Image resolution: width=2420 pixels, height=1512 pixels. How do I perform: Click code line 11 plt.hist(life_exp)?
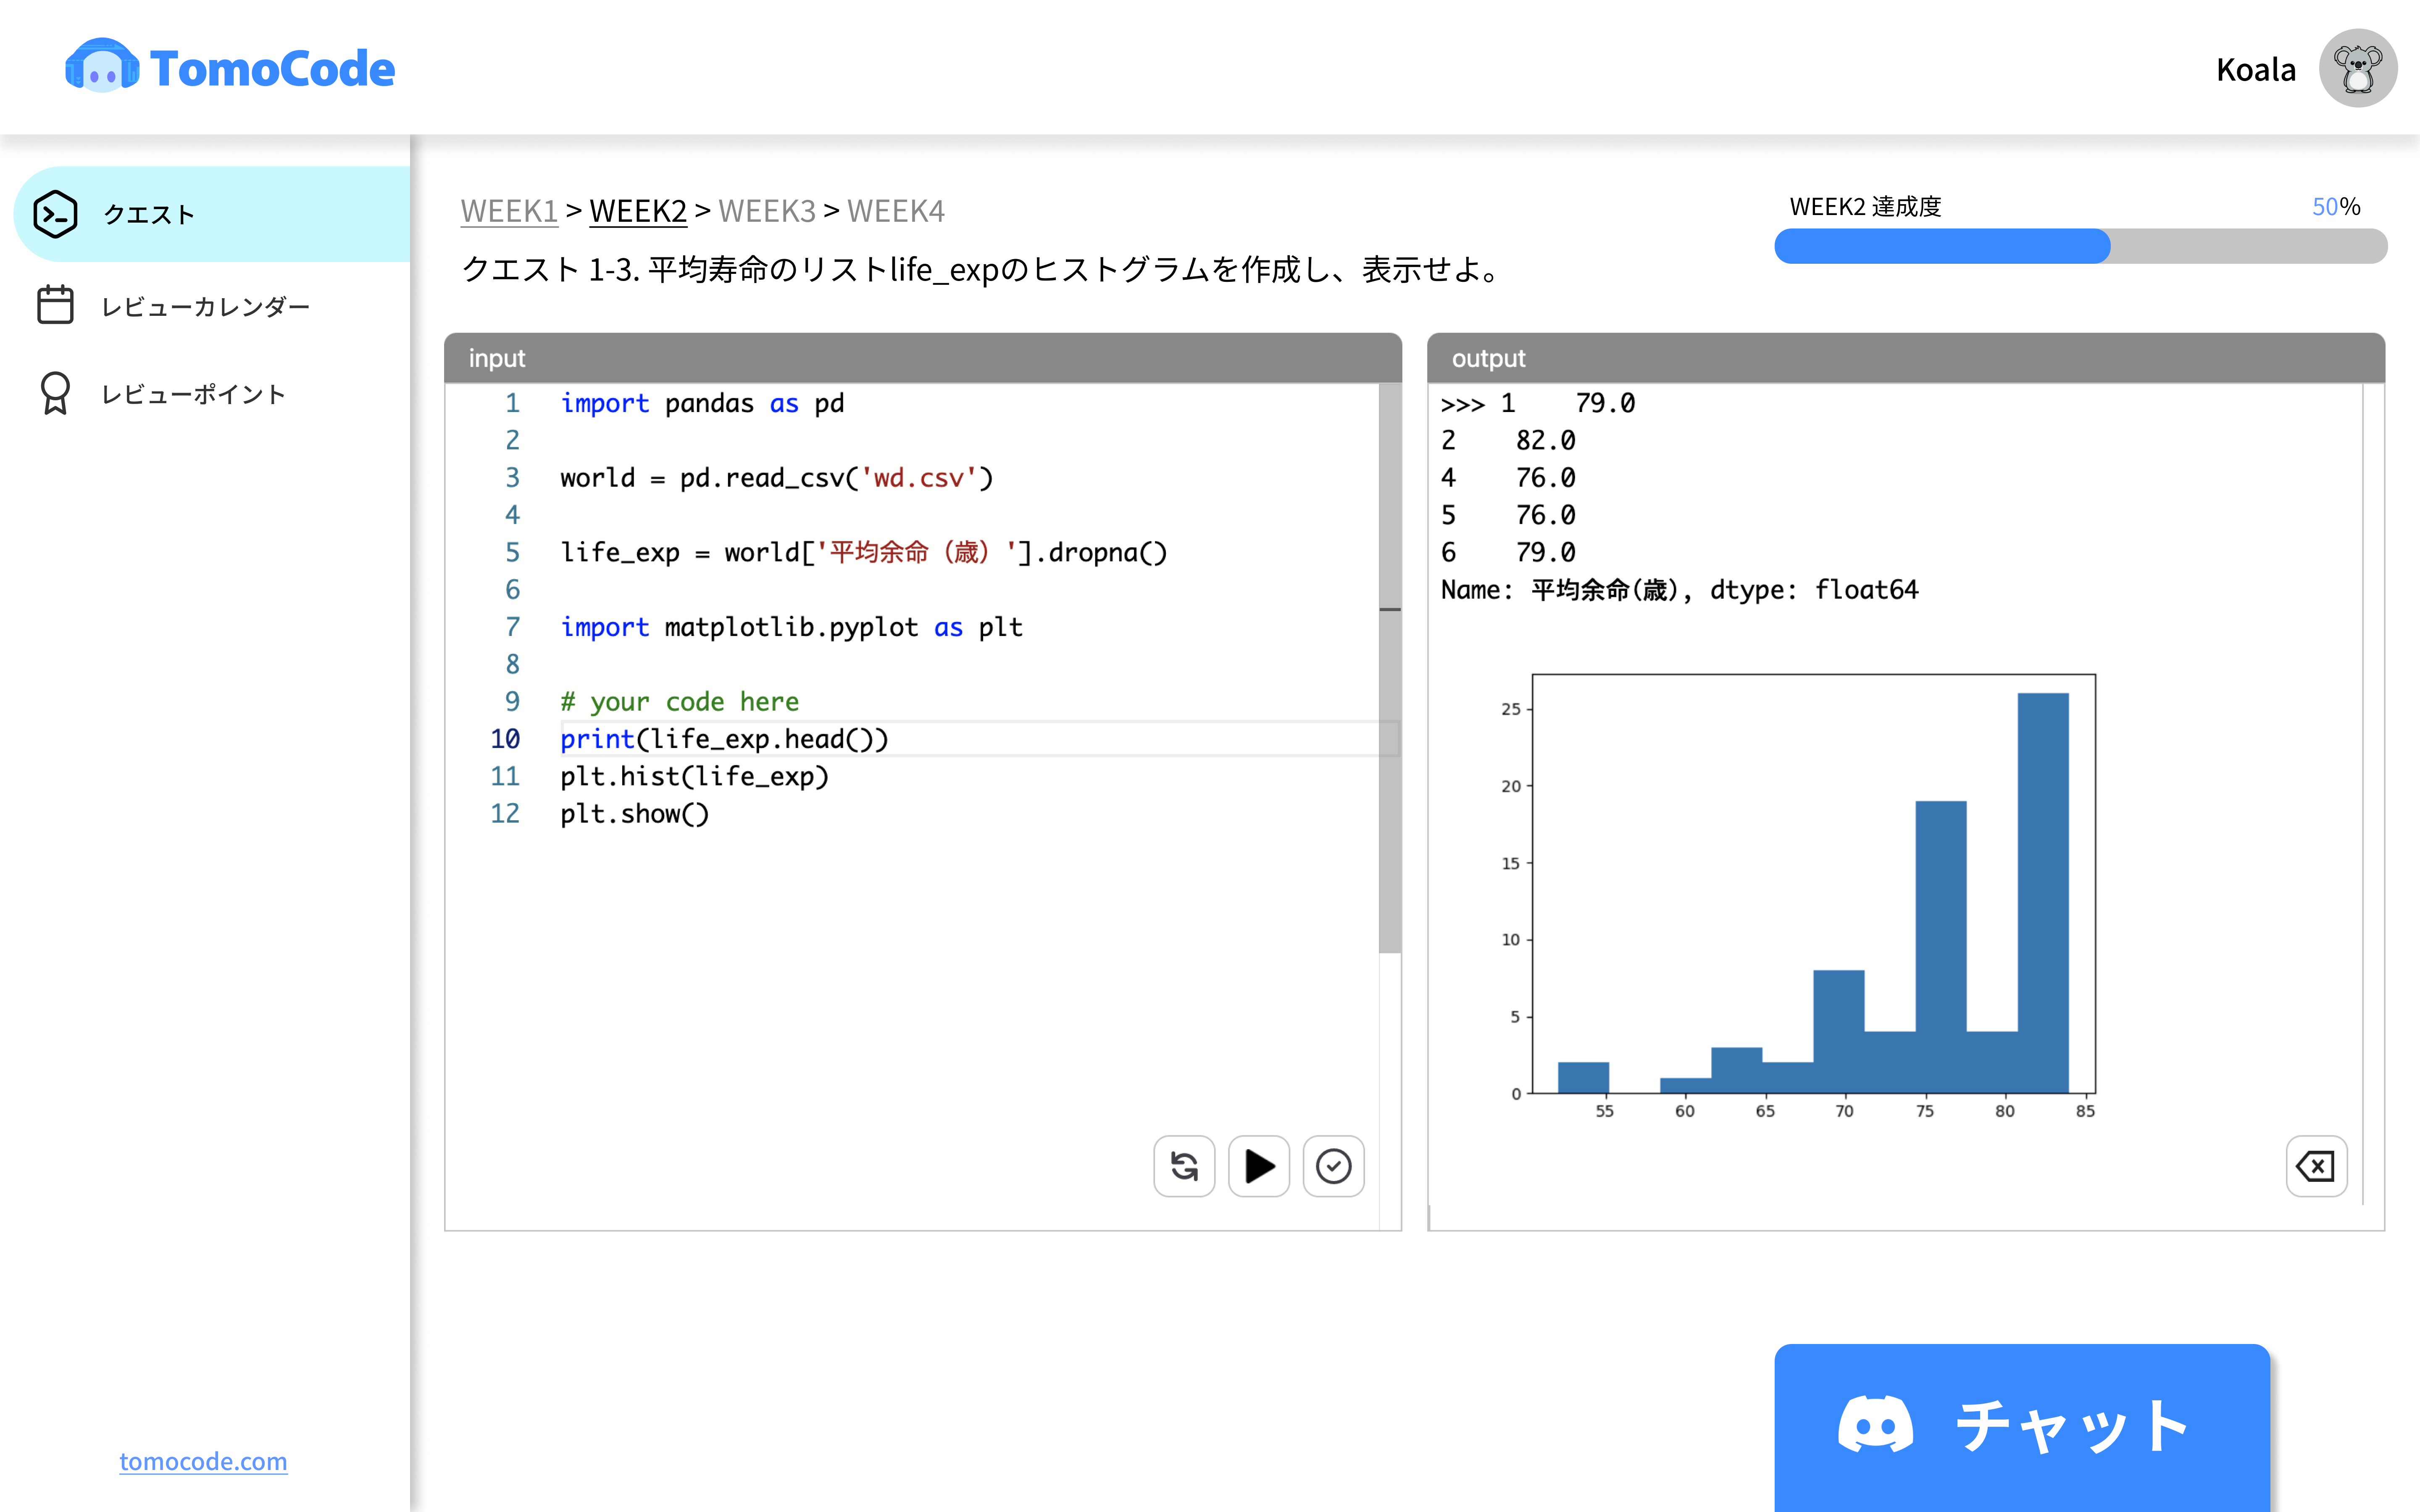(x=694, y=777)
